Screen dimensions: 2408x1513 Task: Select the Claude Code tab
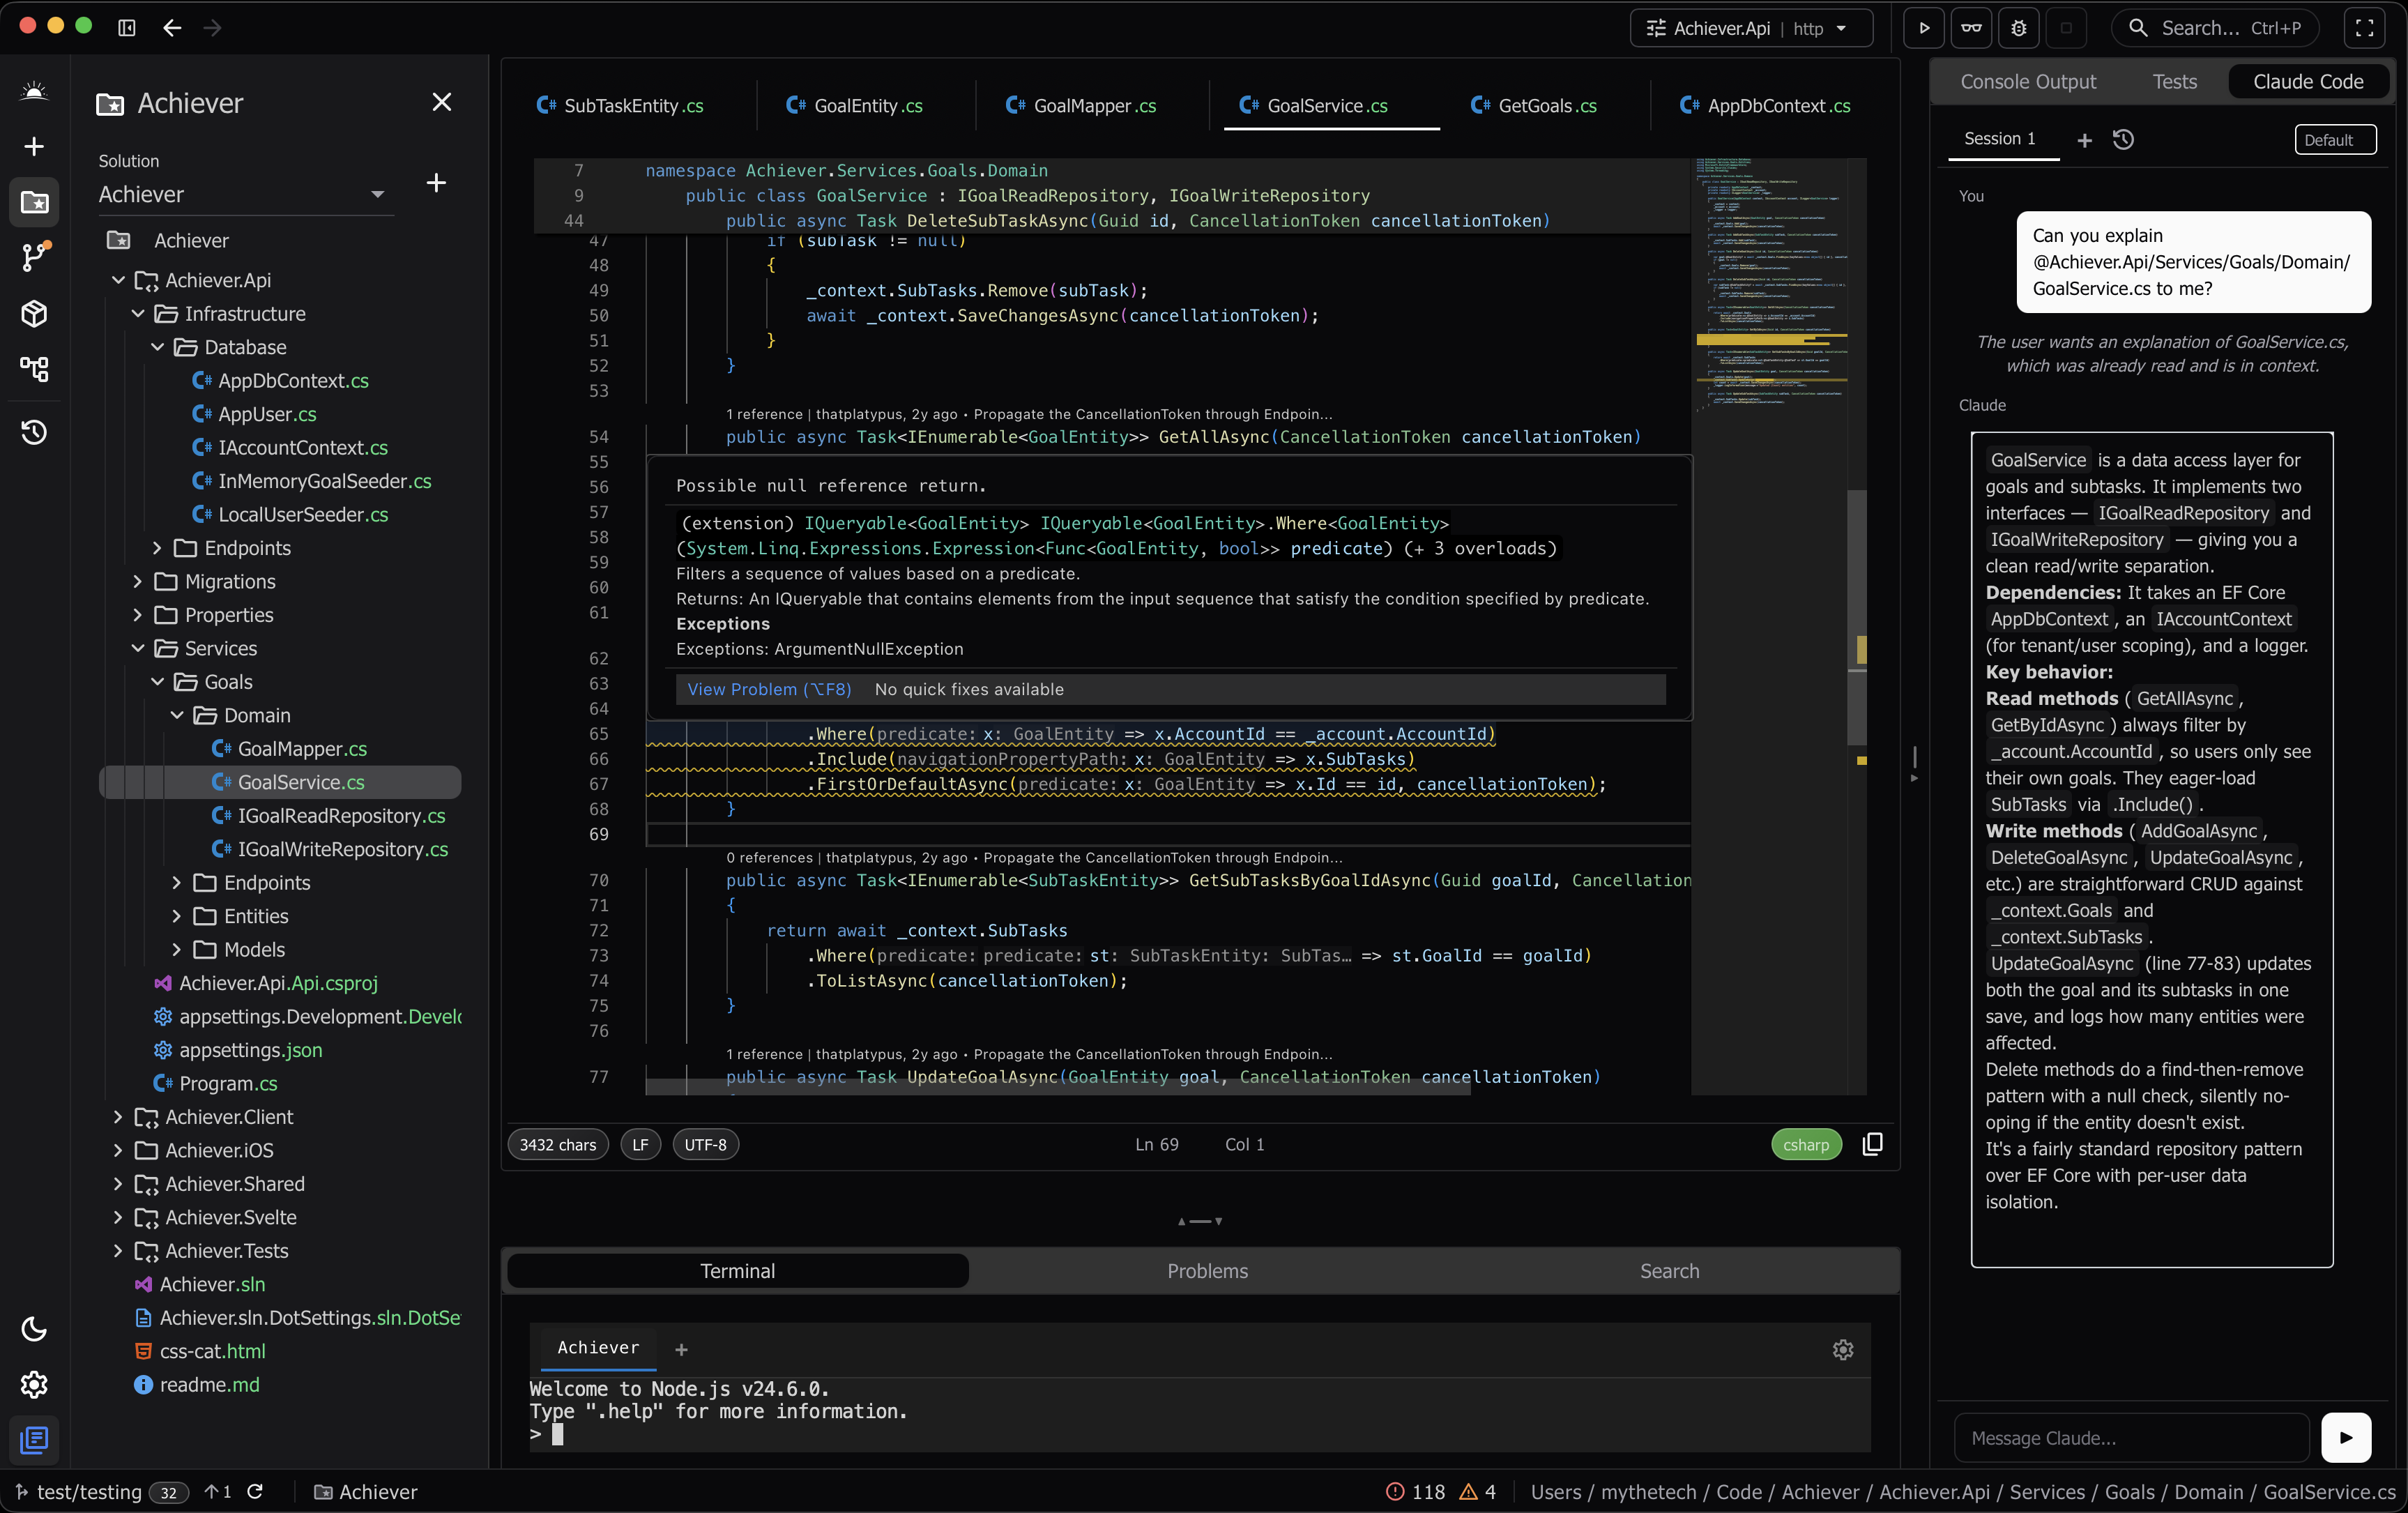click(2308, 82)
